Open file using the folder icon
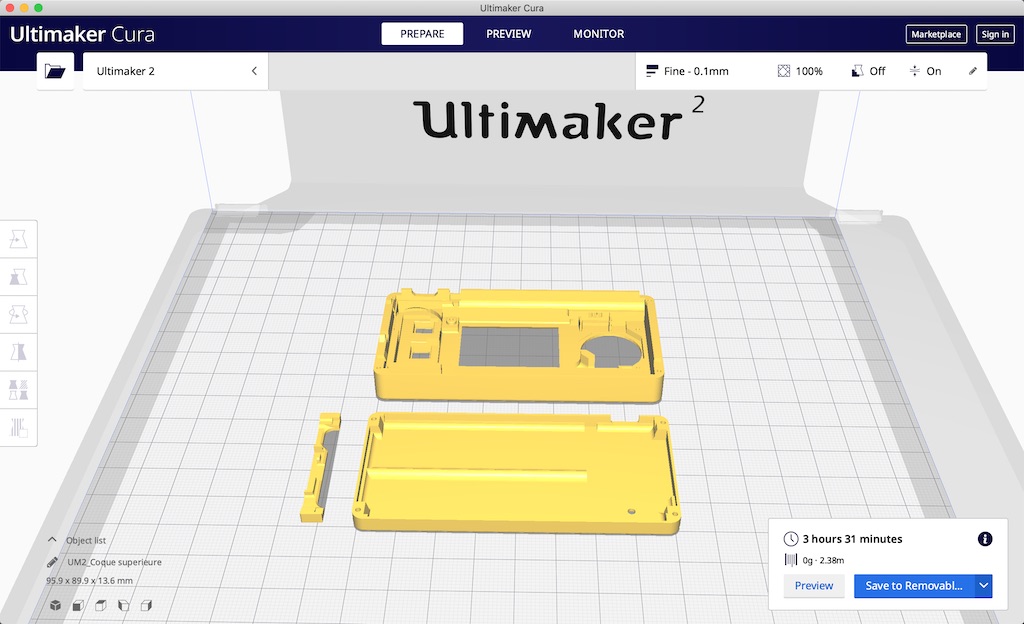The width and height of the screenshot is (1024, 624). 55,71
